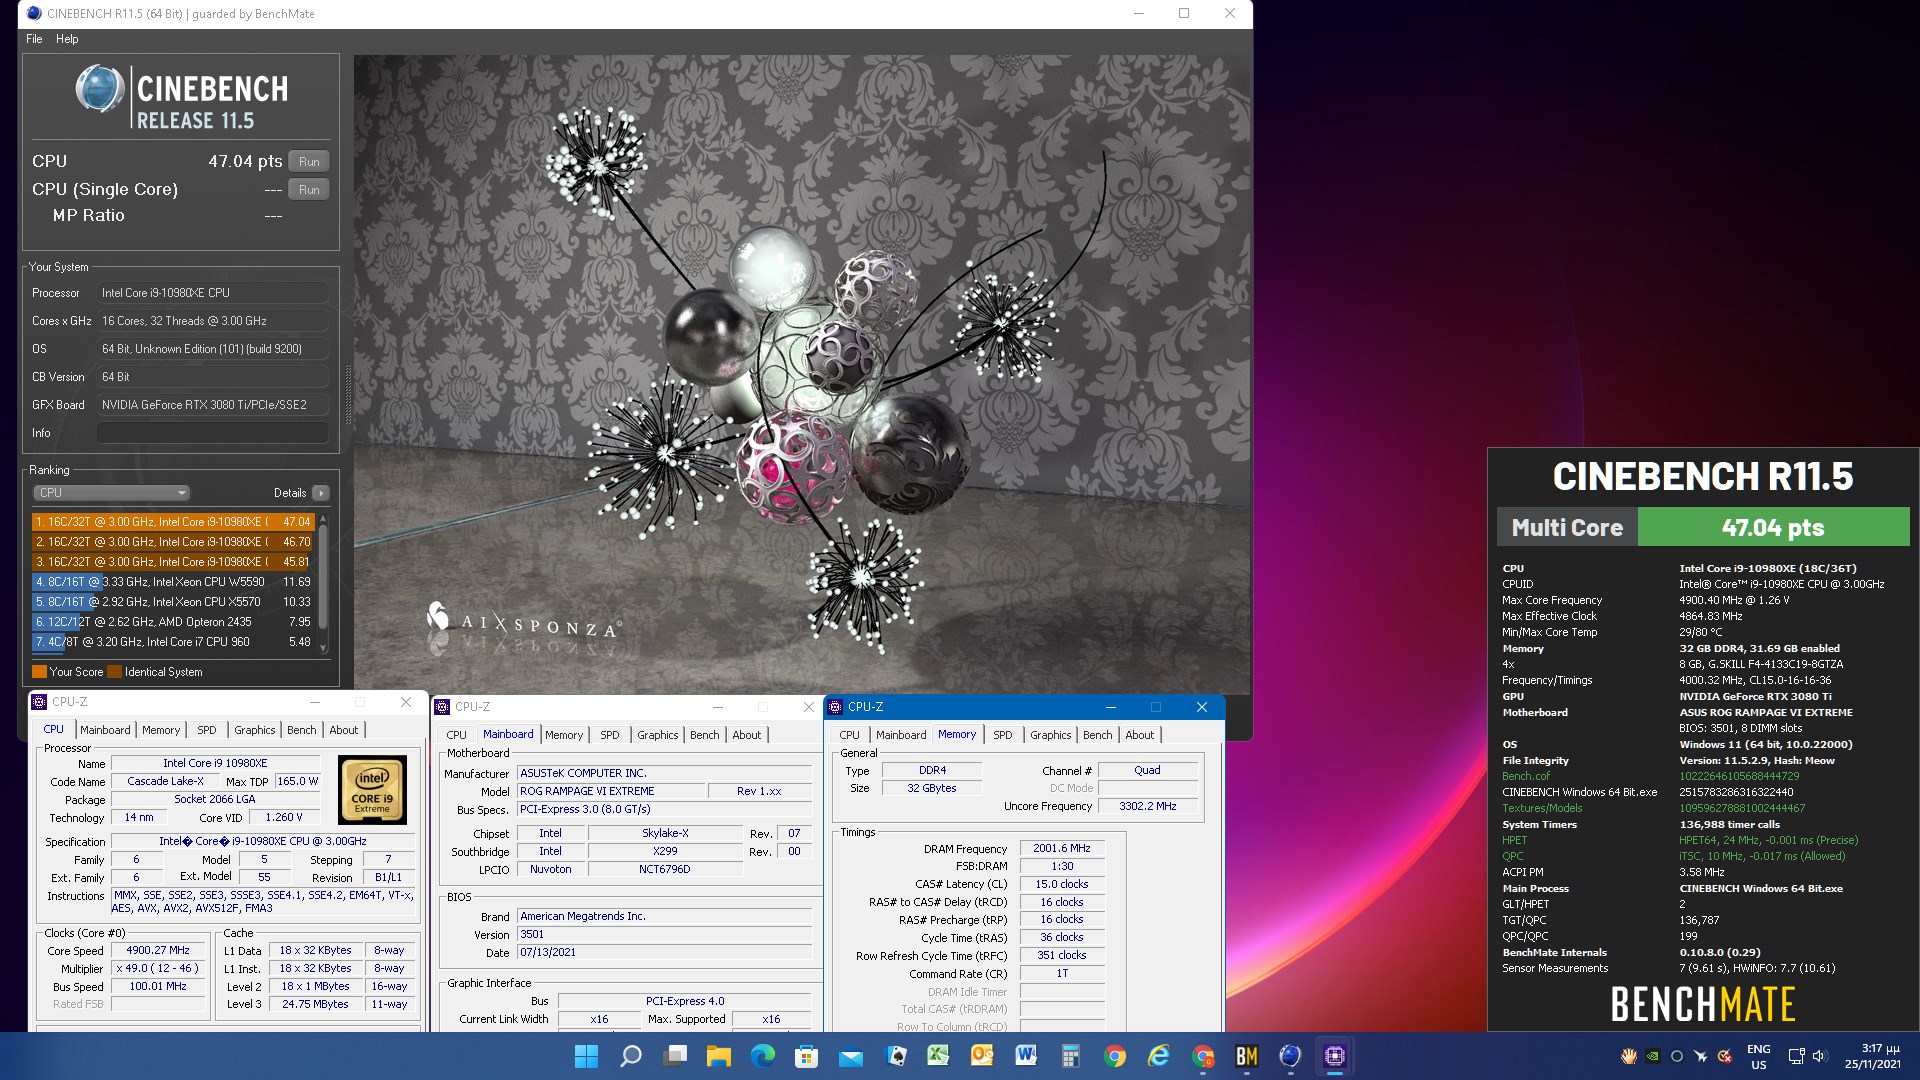Open Calculator from the taskbar
Screen dimensions: 1920x1080
point(1071,1056)
